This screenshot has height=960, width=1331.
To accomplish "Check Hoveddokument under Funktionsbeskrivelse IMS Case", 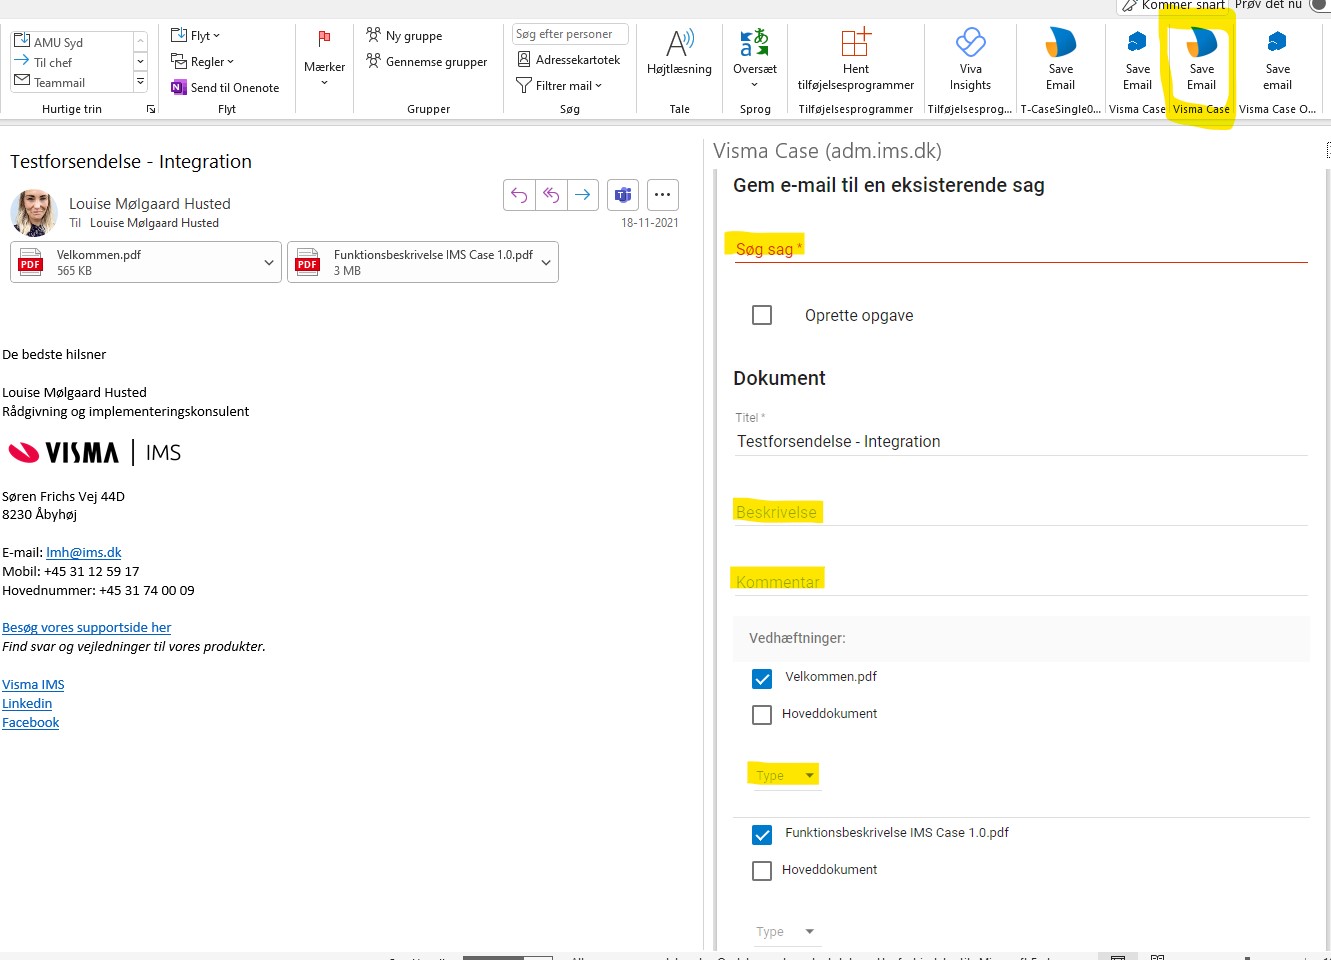I will (762, 871).
